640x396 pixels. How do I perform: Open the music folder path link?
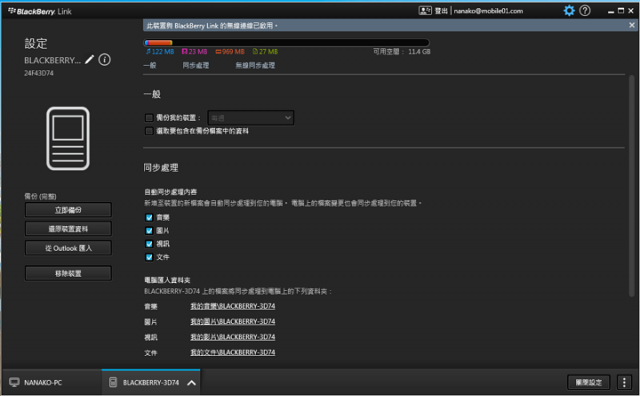click(x=233, y=306)
